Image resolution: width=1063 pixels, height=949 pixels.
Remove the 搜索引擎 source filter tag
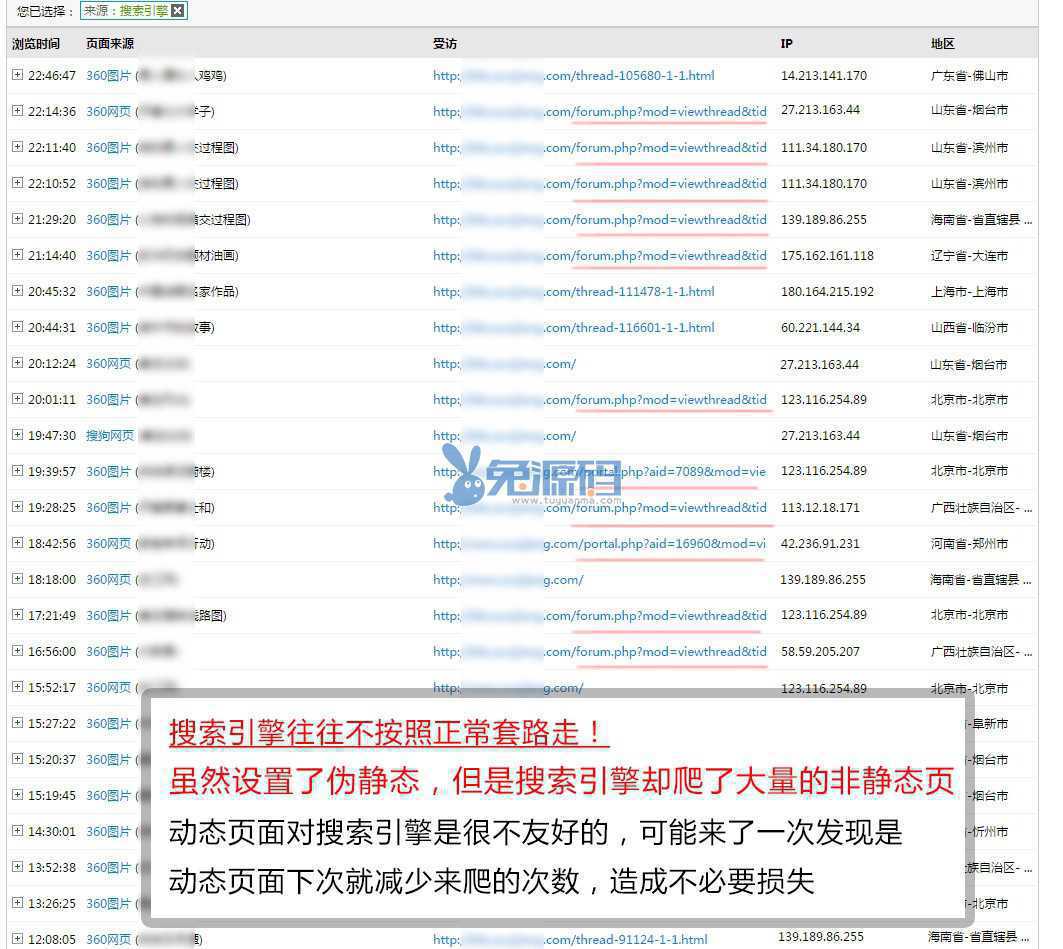(x=178, y=11)
